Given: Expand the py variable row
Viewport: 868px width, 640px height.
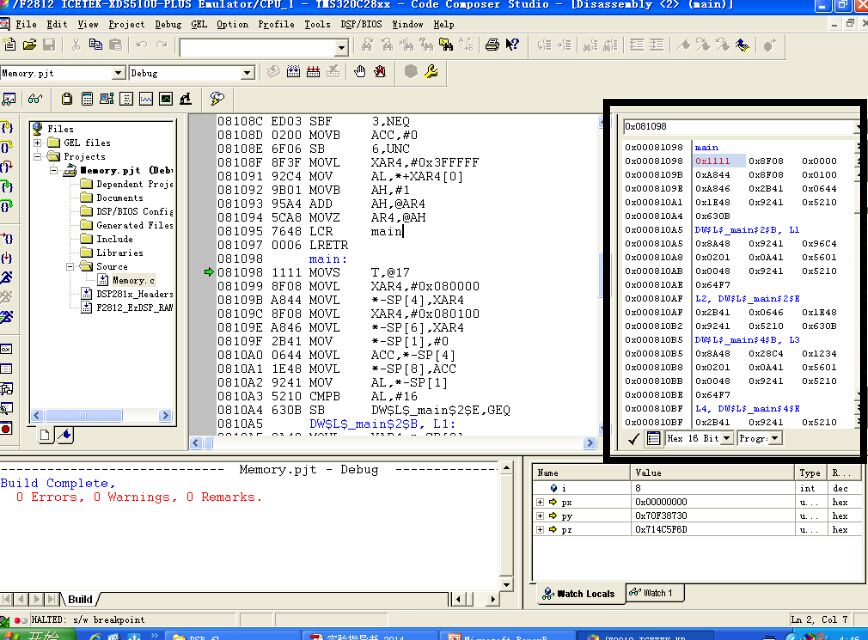Looking at the screenshot, I should click(x=540, y=516).
